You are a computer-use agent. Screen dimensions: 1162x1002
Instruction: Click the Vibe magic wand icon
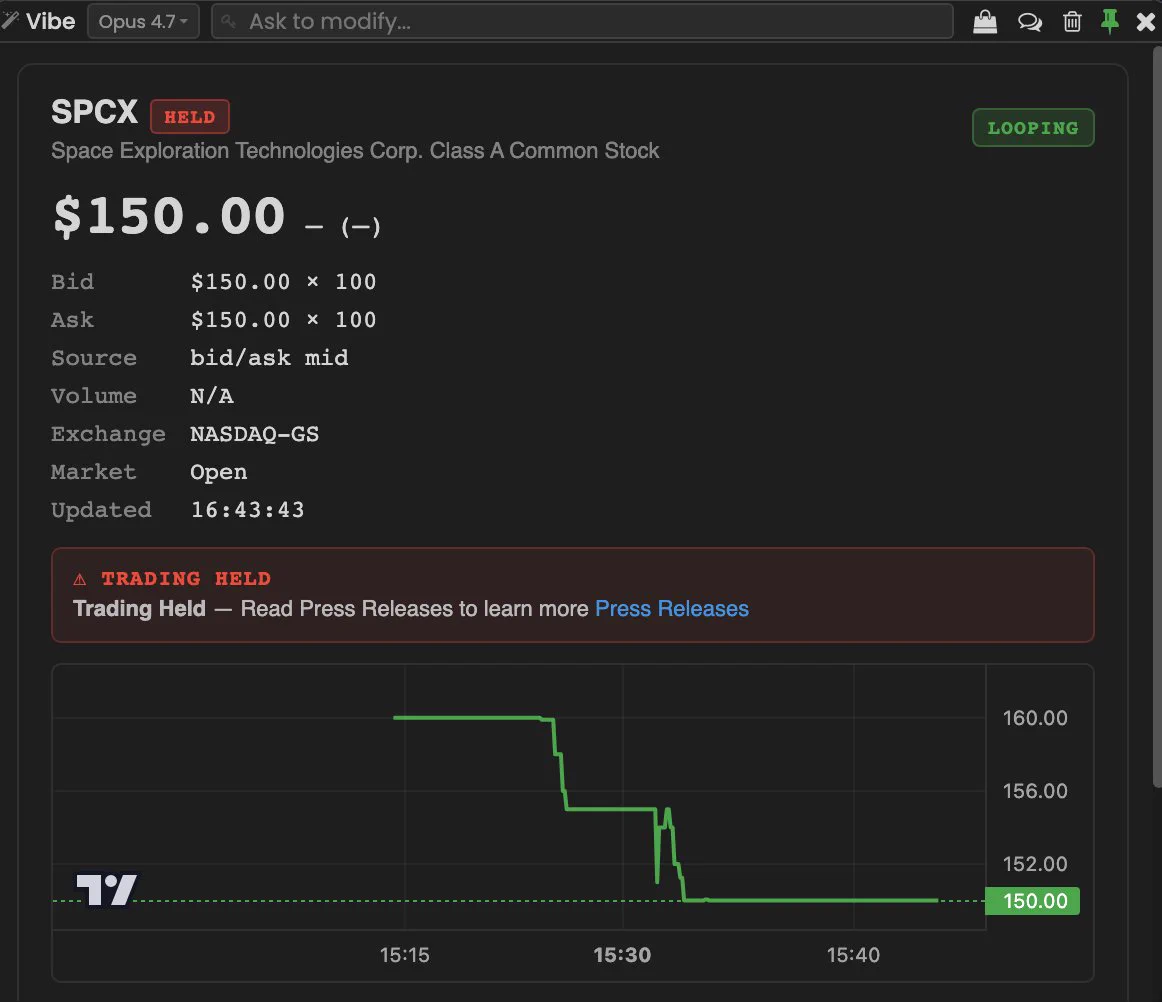(x=10, y=20)
